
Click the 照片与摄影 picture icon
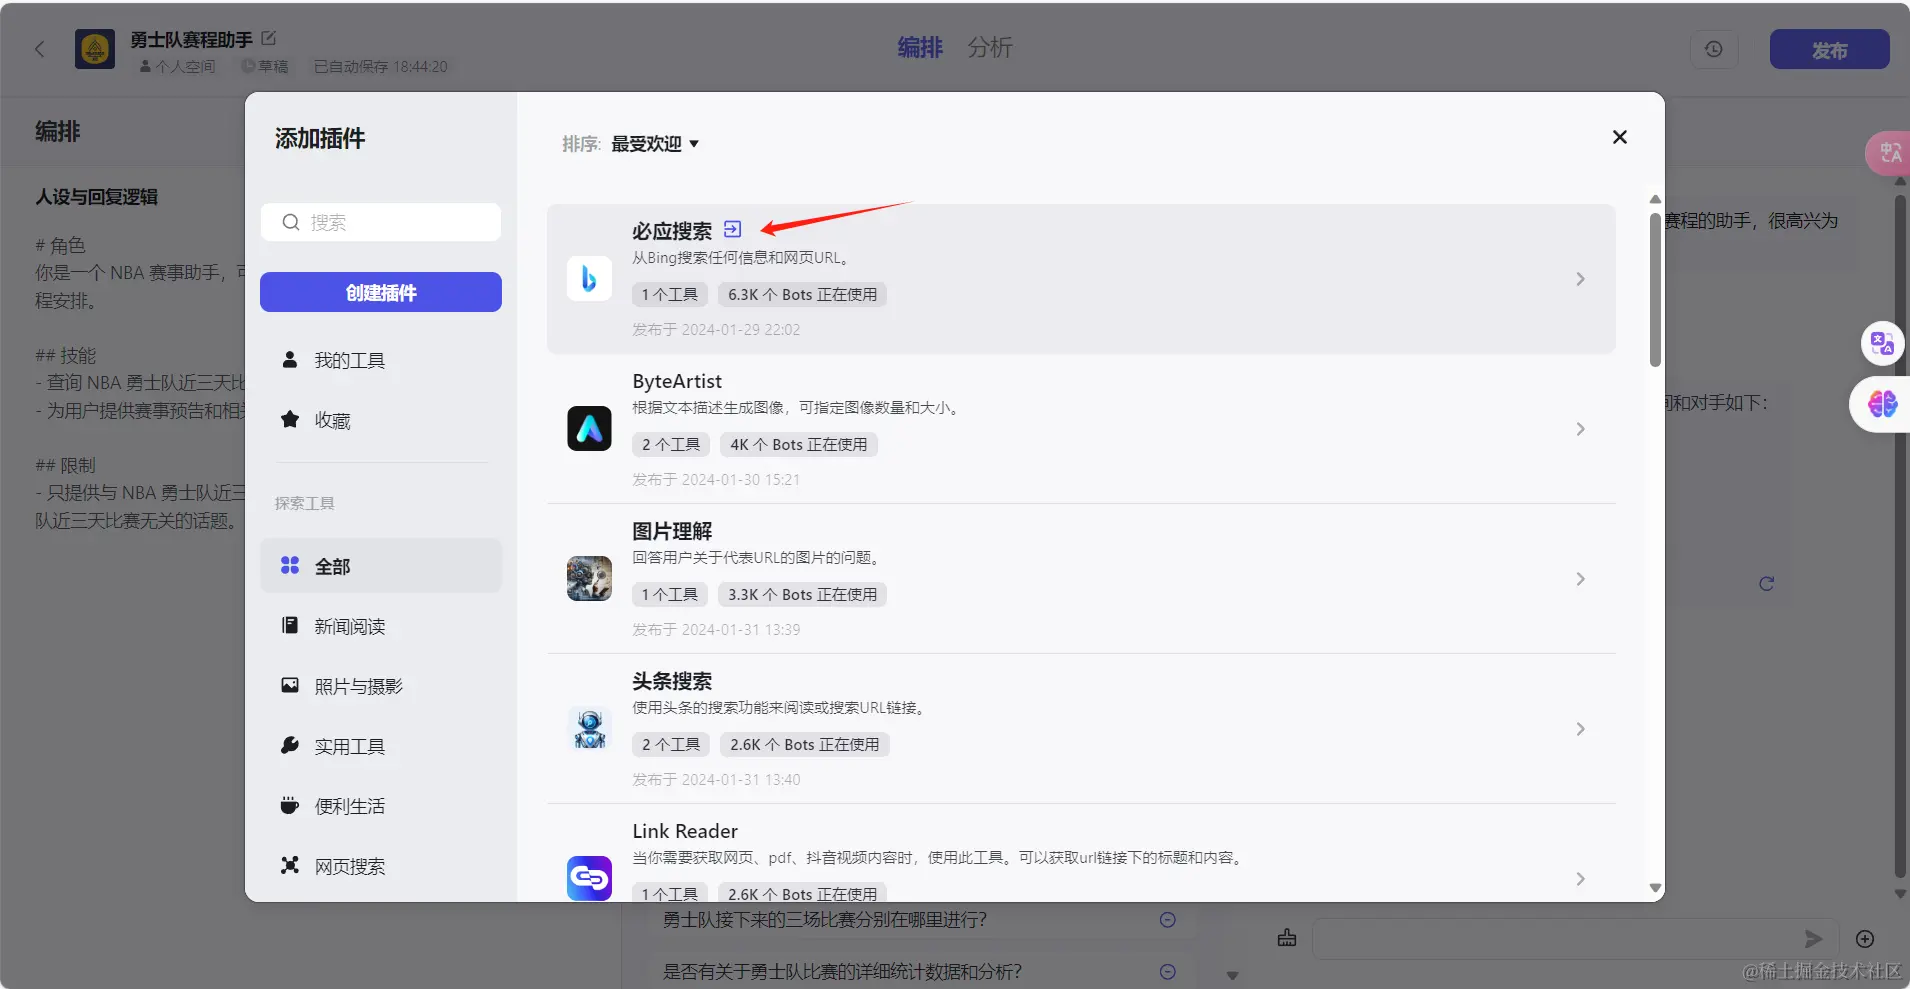click(x=290, y=685)
